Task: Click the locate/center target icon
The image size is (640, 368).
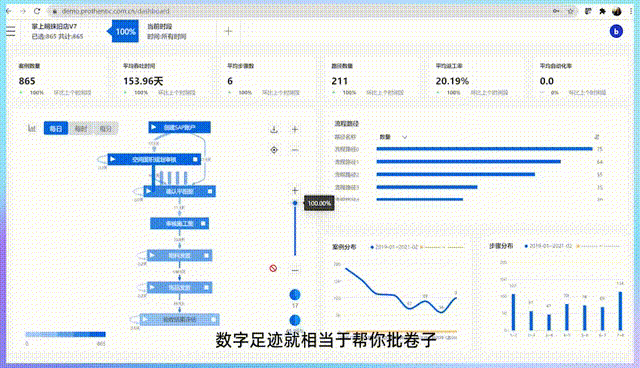Action: pos(274,150)
